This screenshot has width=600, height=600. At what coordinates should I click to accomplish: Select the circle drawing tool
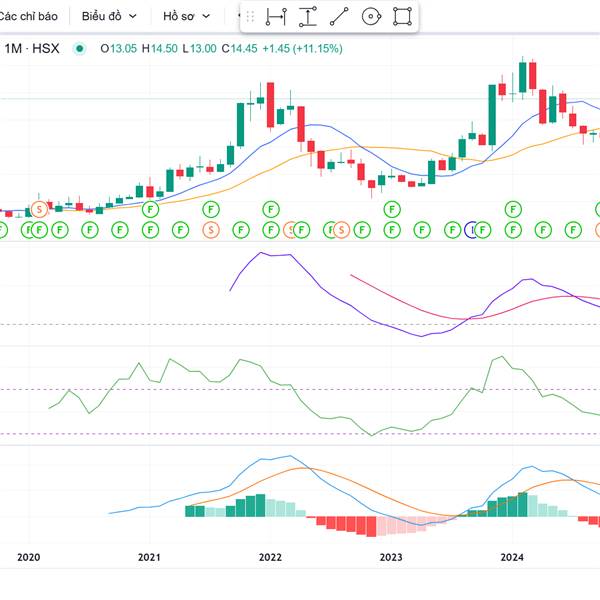click(371, 17)
